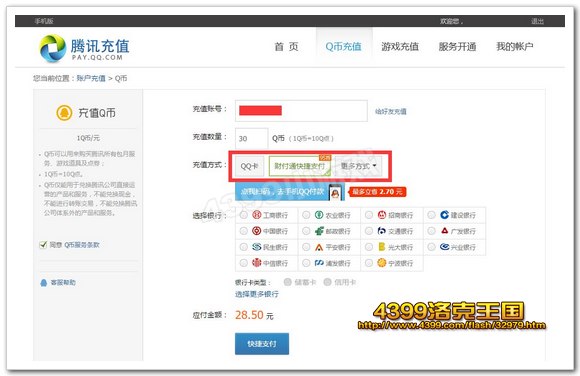The height and width of the screenshot is (376, 580).
Task: Click the 交通银行 blue logo
Action: coord(382,231)
